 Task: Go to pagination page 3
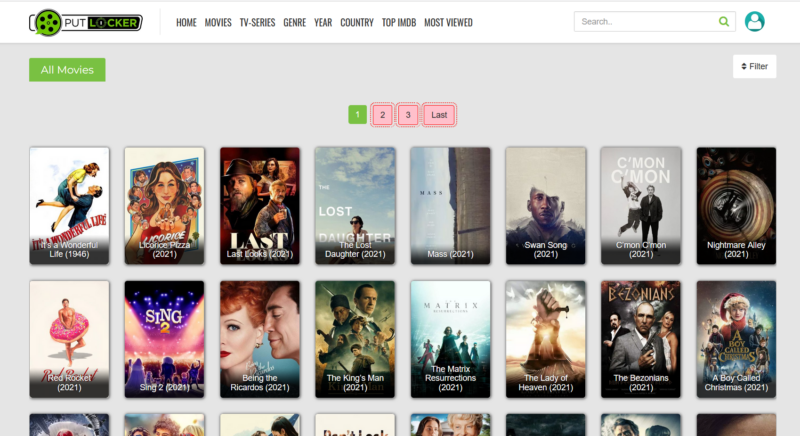coord(408,115)
